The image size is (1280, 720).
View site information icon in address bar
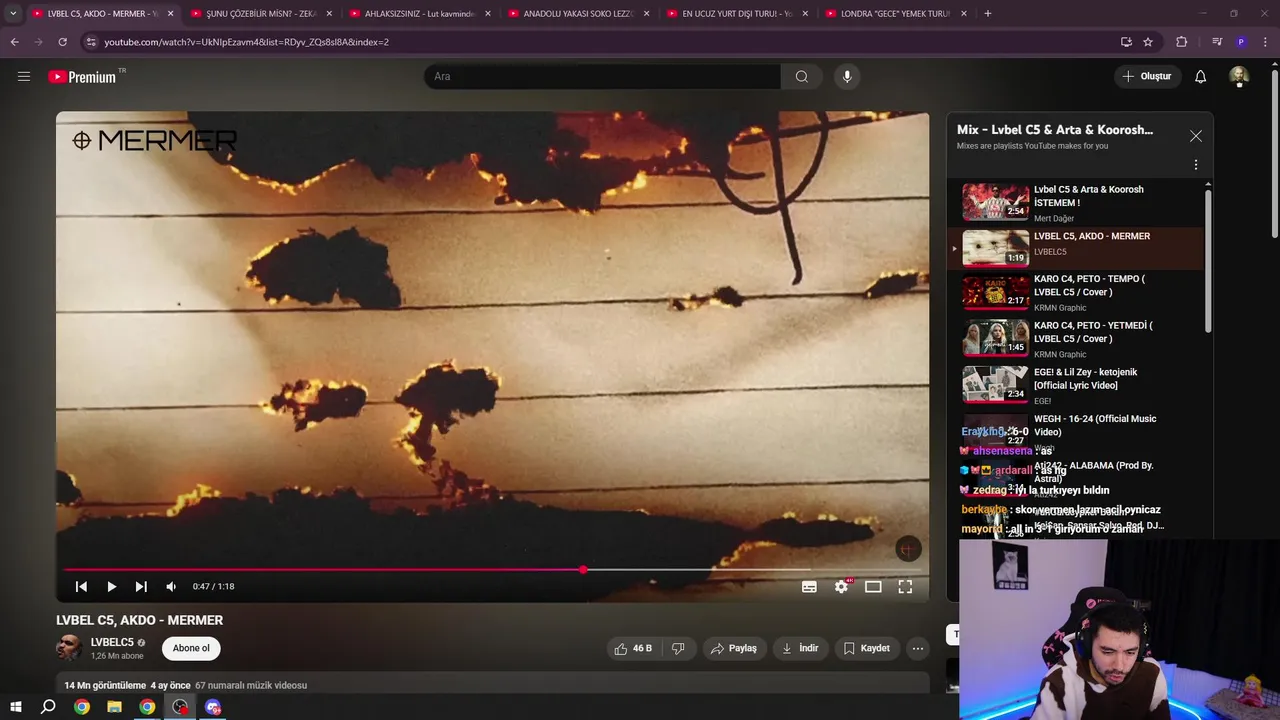pyautogui.click(x=90, y=42)
